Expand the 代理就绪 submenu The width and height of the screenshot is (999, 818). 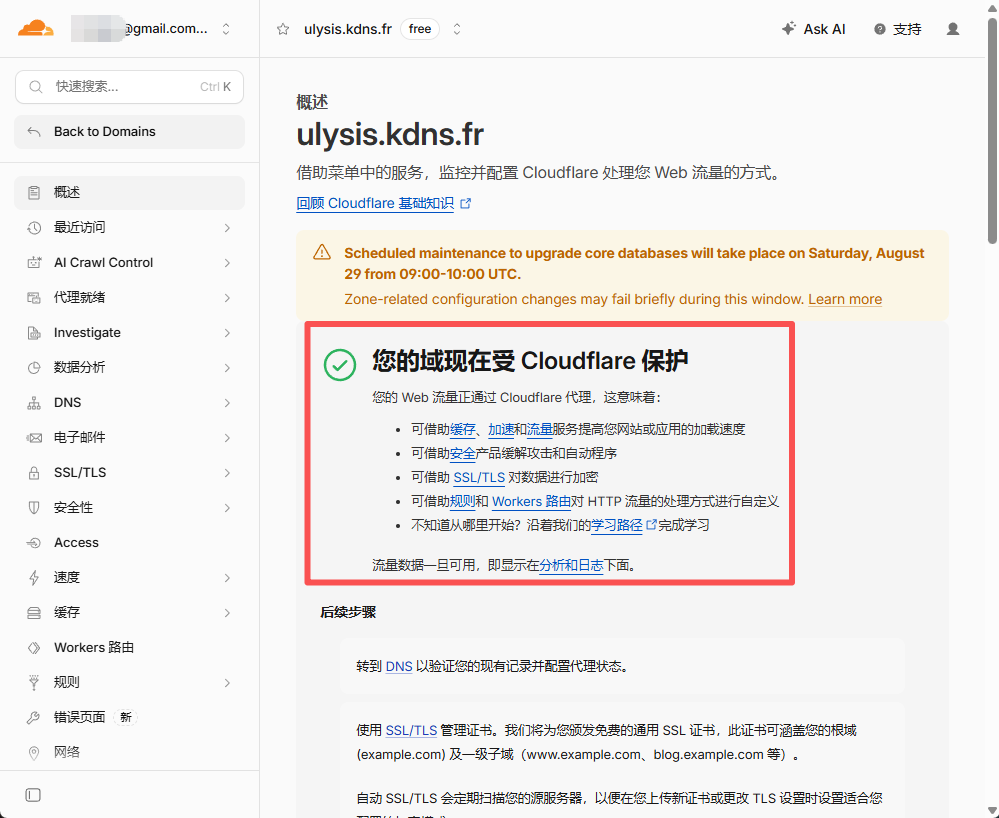[227, 298]
